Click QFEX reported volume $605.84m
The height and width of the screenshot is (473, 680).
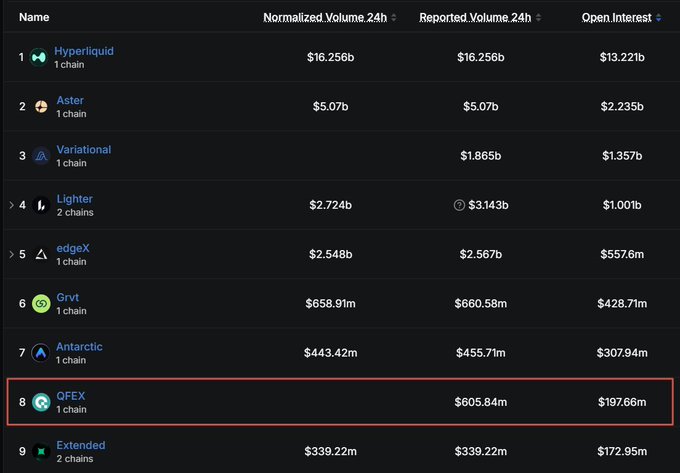click(481, 402)
